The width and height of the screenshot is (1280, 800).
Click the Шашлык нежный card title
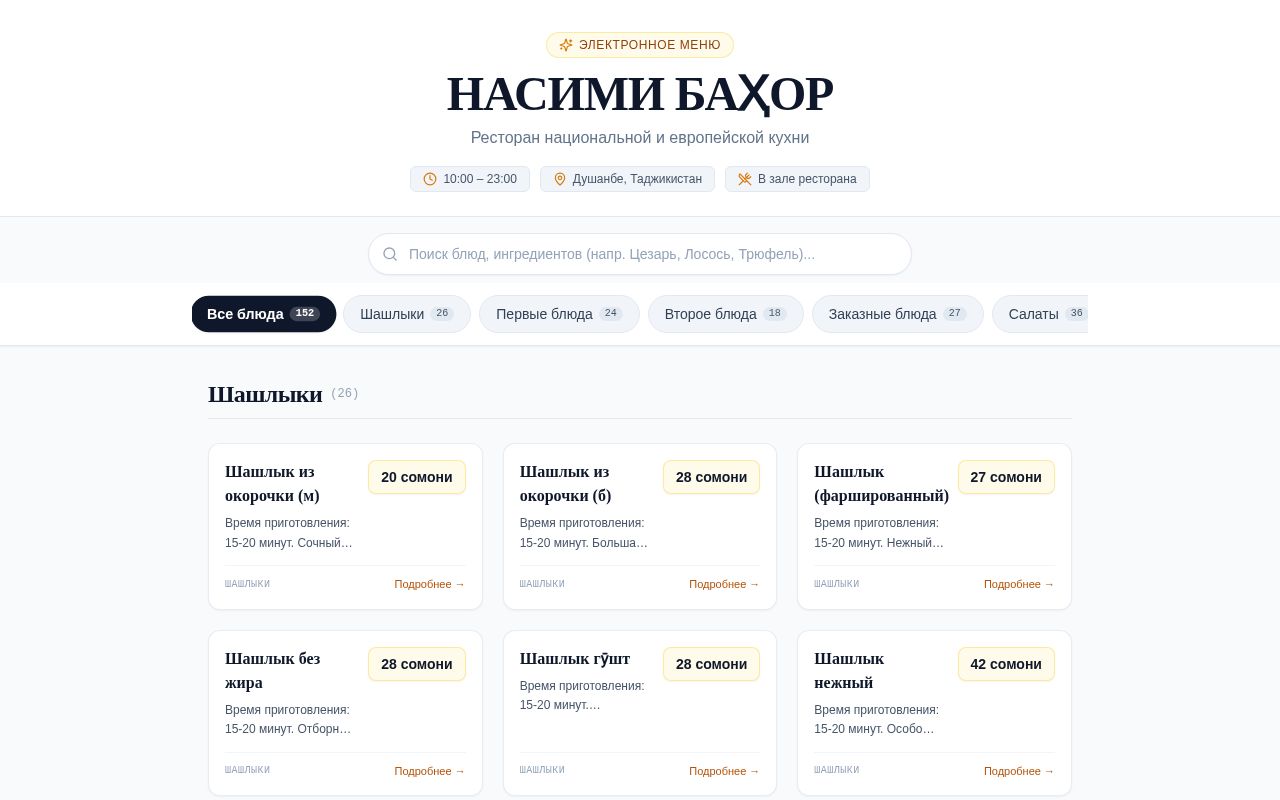[x=849, y=671]
